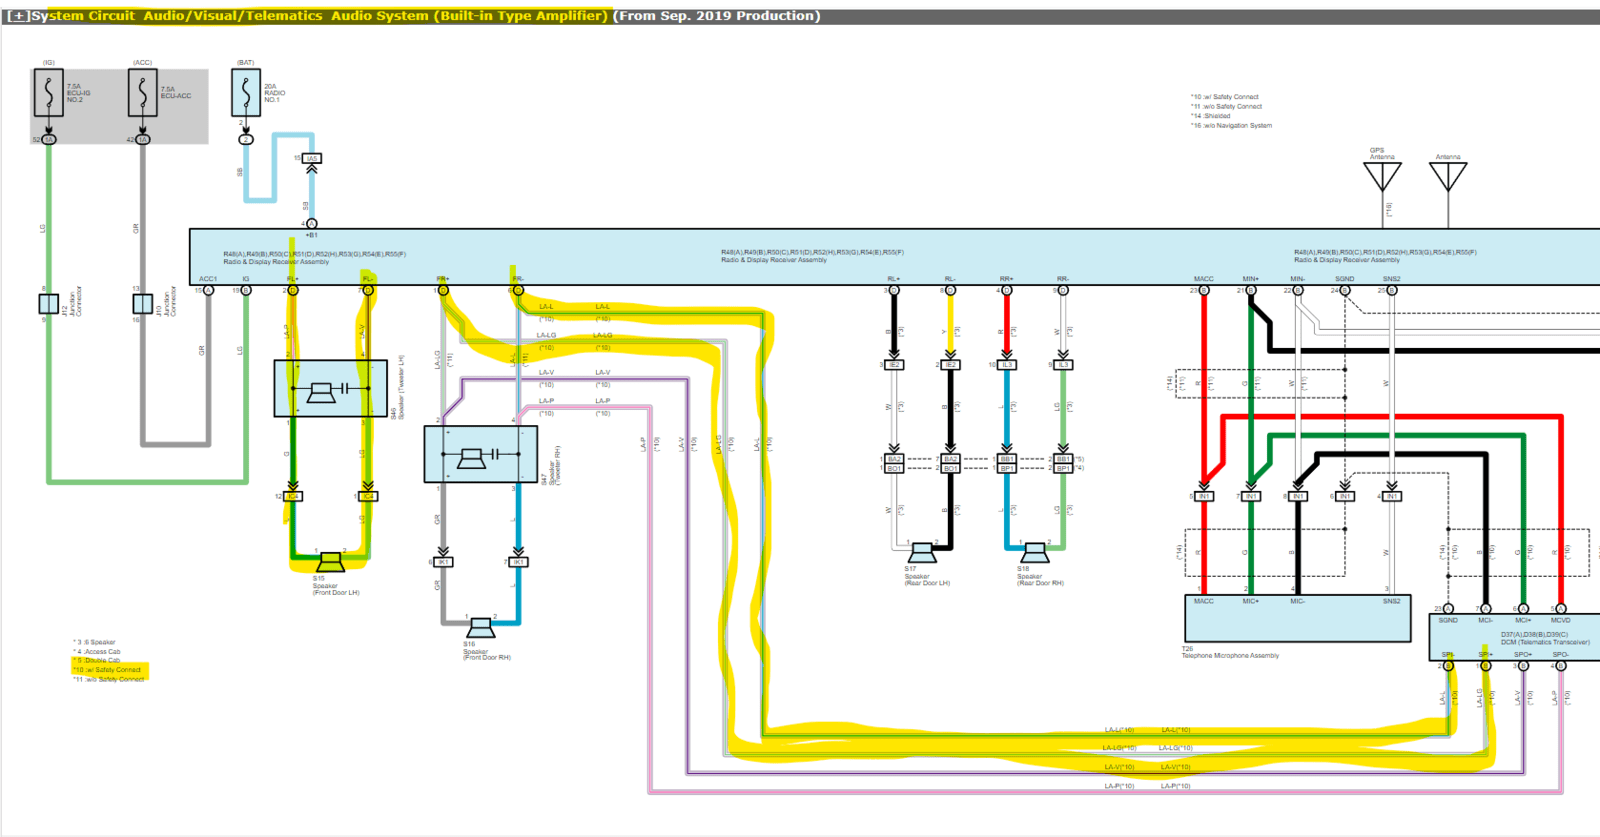Viewport: 1600px width, 837px height.
Task: Click the System Circuit Audio System title text
Action: pos(425,16)
